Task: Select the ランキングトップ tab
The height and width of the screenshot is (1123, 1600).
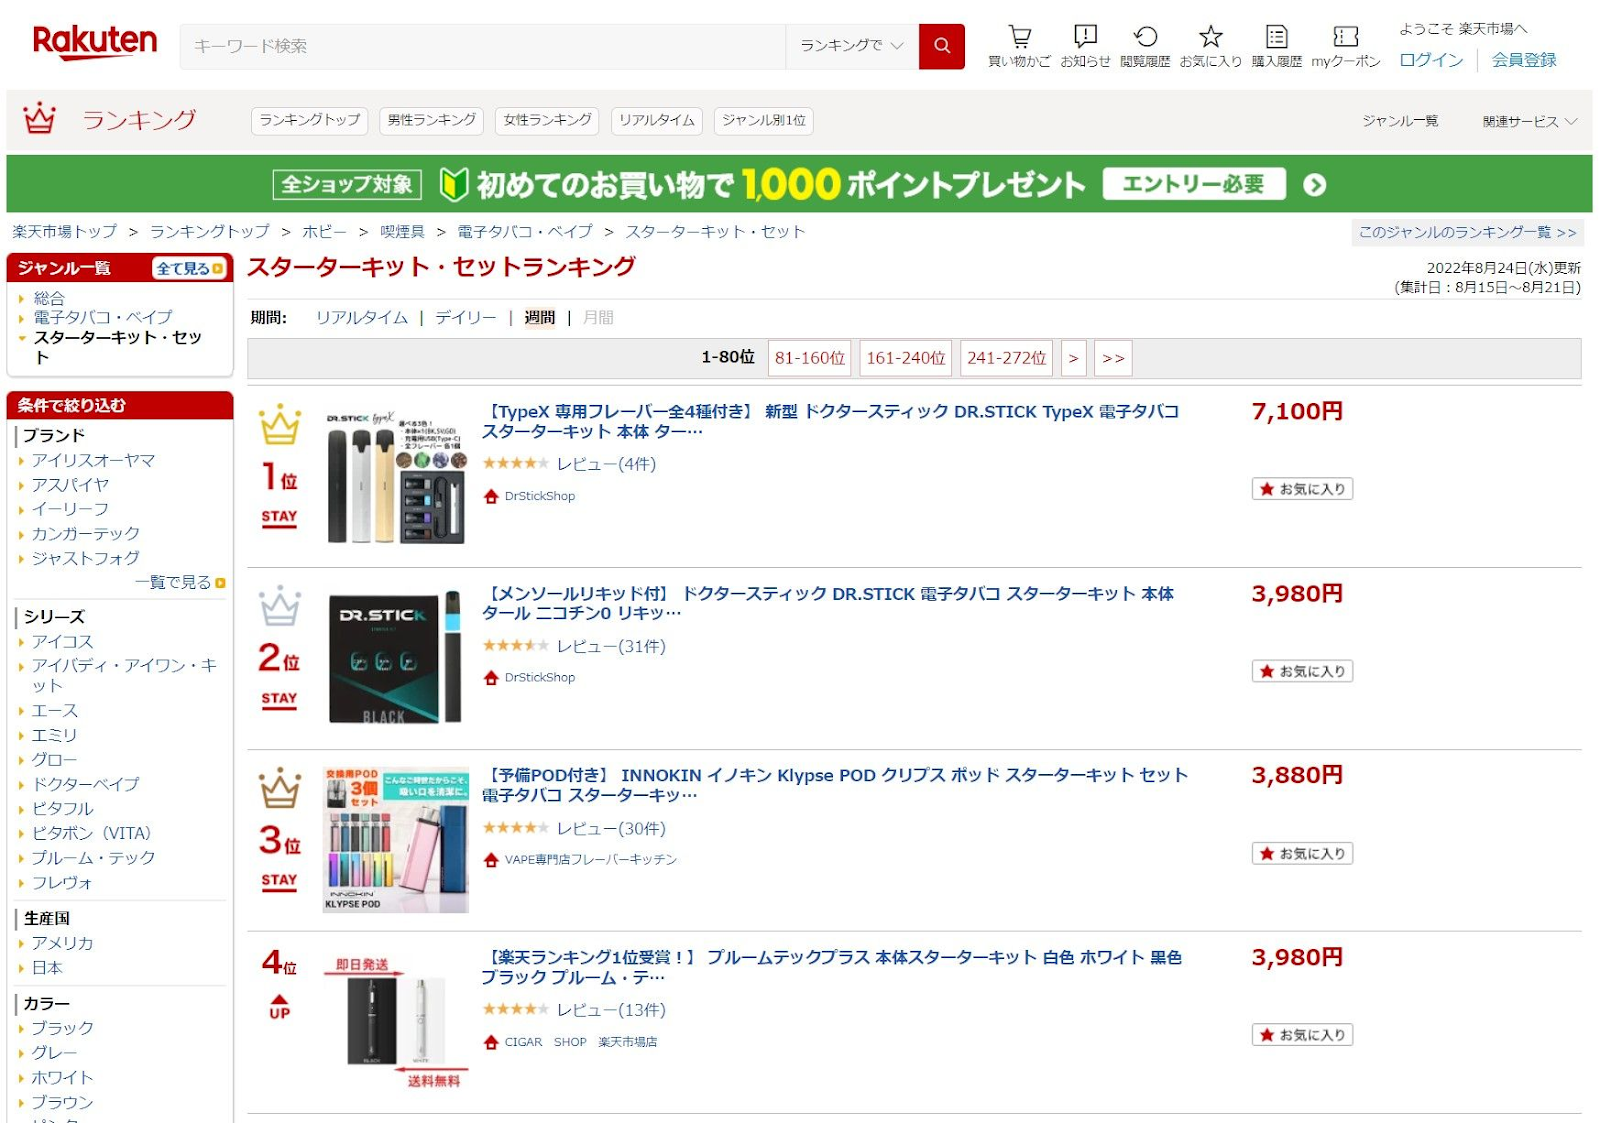Action: 310,120
